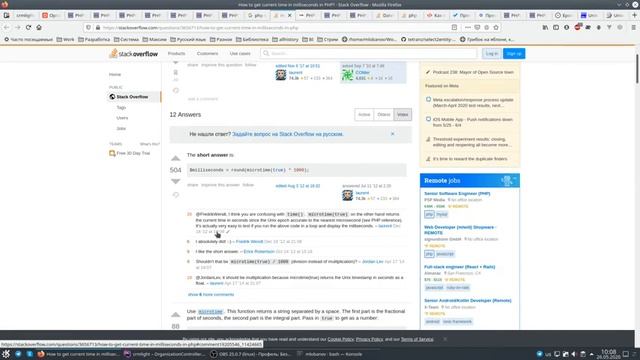Open the Products menu

point(176,53)
